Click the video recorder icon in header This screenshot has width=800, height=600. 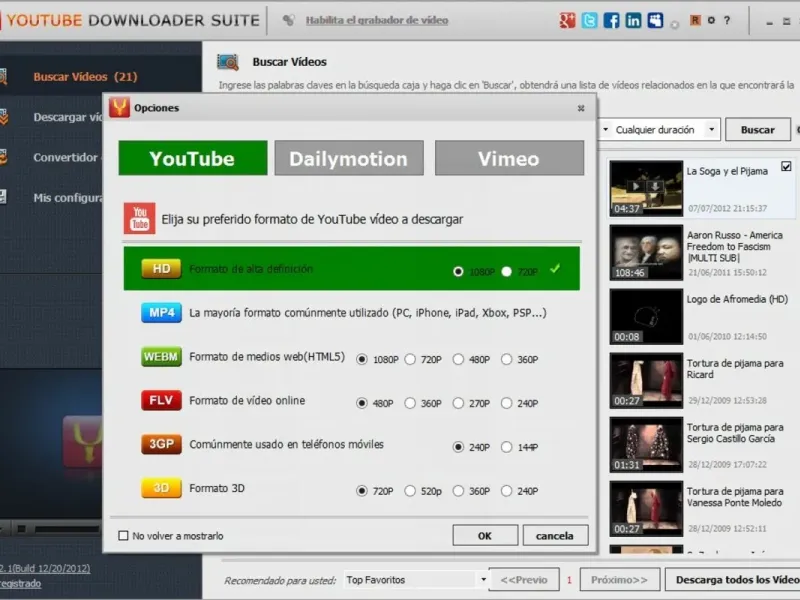(x=289, y=20)
